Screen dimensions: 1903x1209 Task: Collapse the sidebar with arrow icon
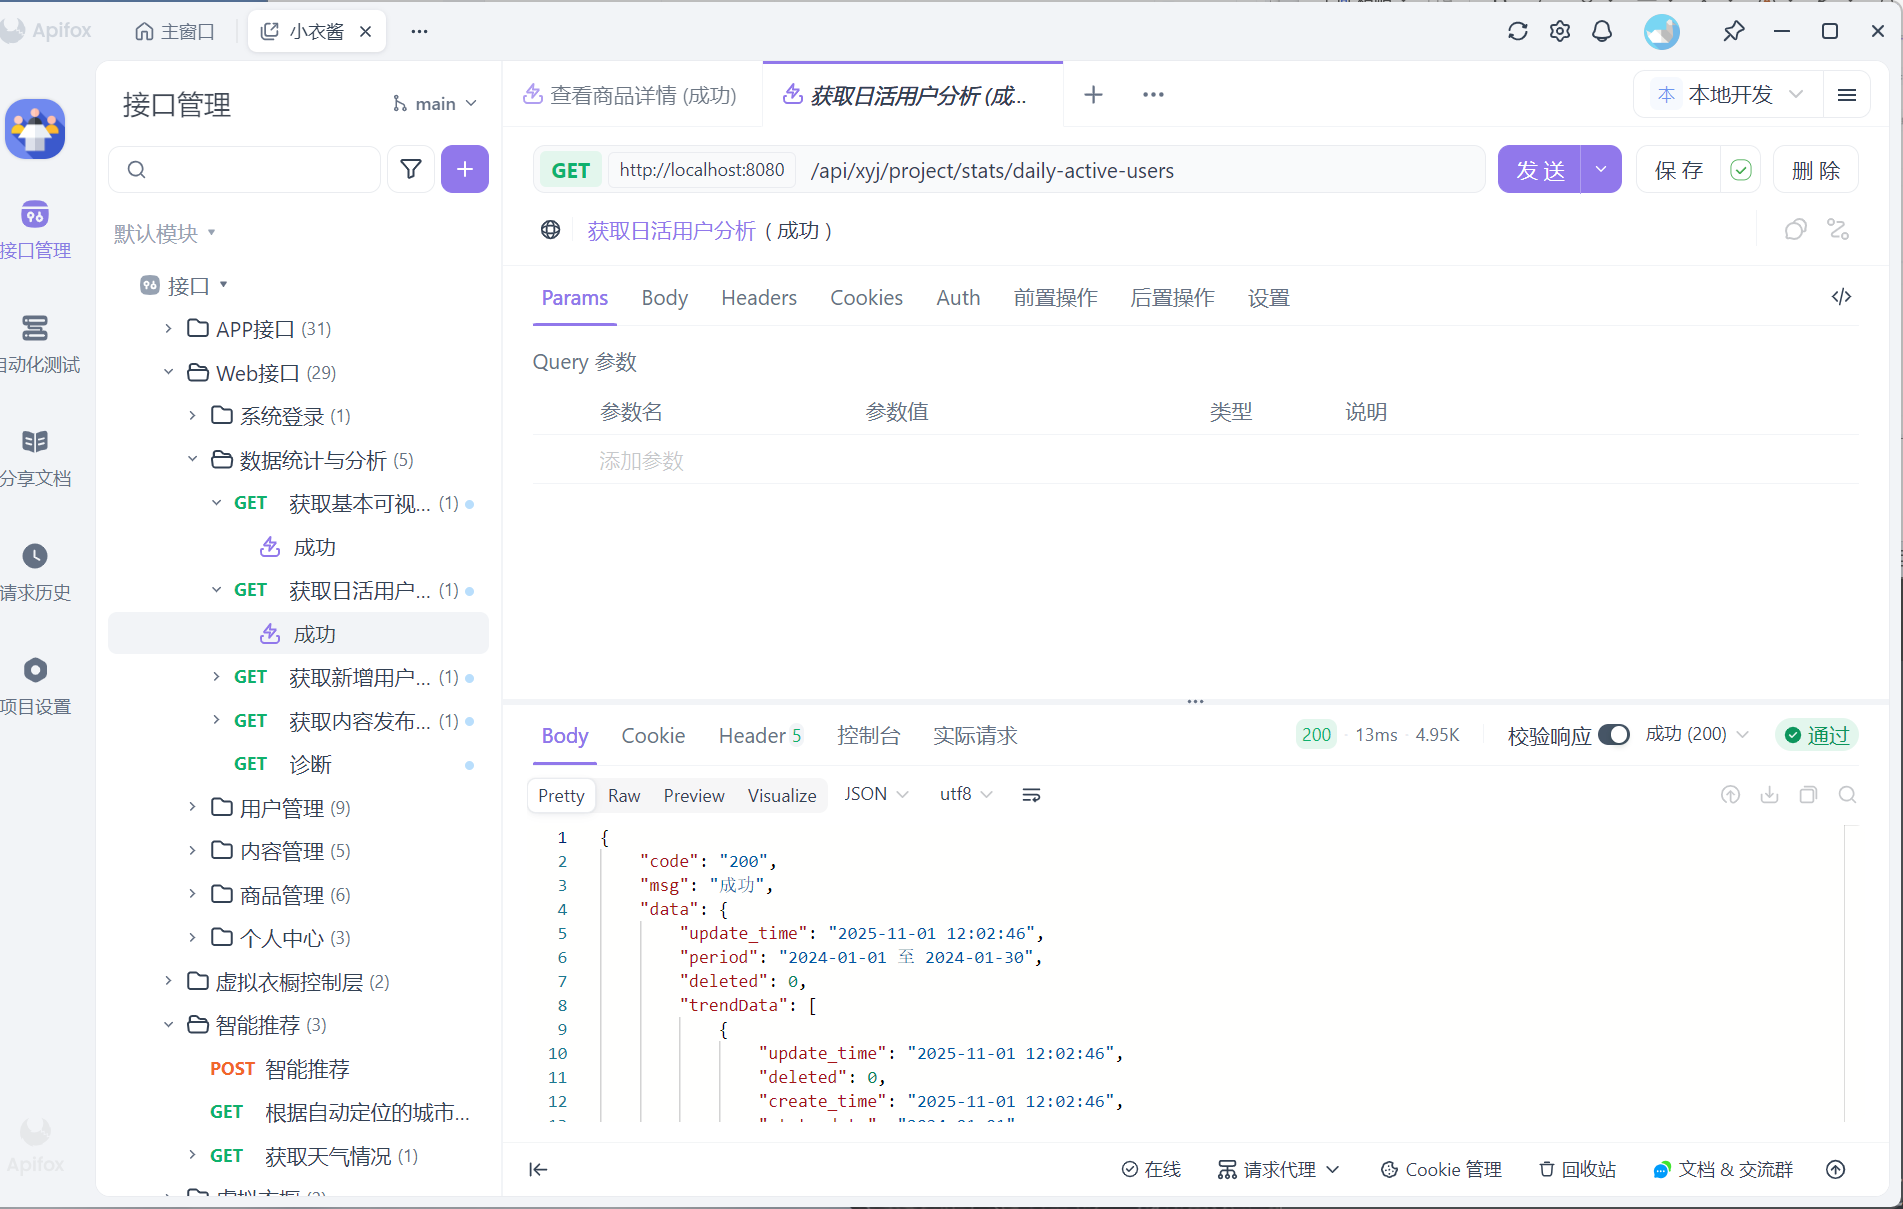pos(538,1169)
